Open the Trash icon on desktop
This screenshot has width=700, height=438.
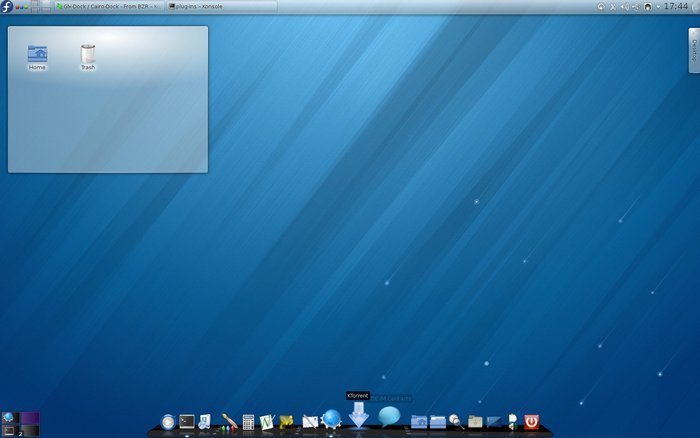tap(88, 57)
